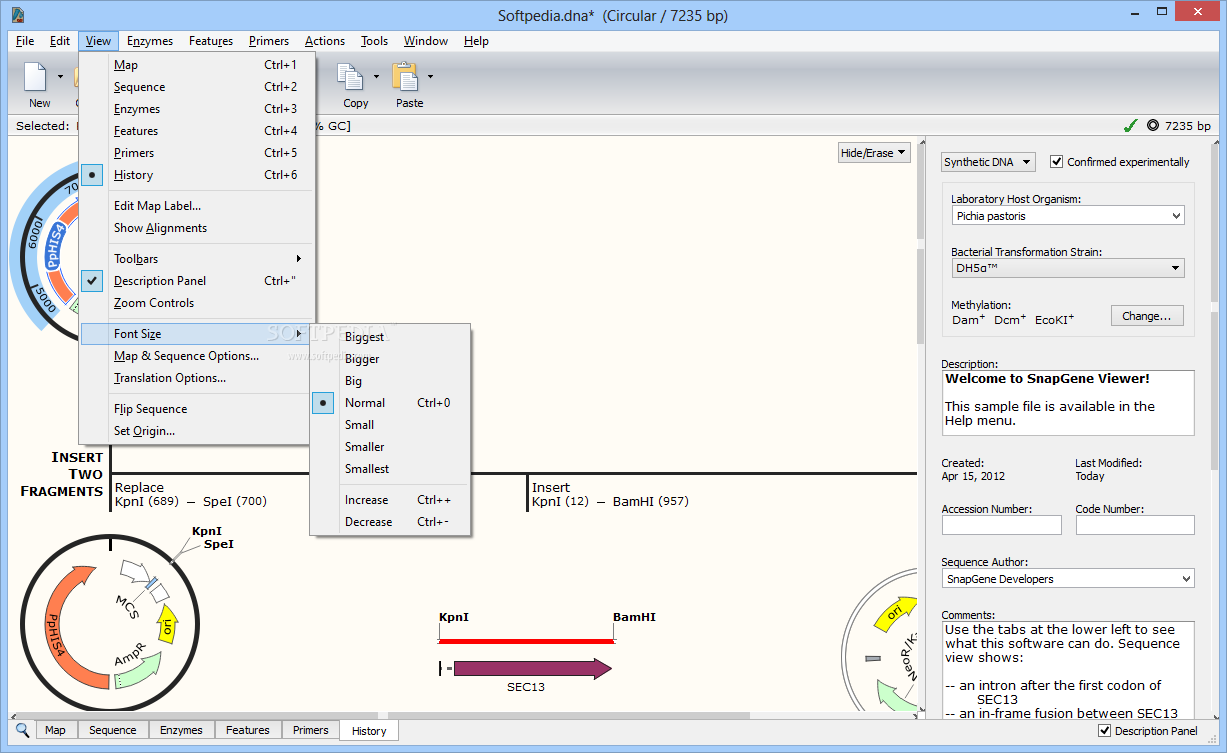This screenshot has width=1227, height=753.
Task: Click the Change... methylation button
Action: click(1147, 316)
